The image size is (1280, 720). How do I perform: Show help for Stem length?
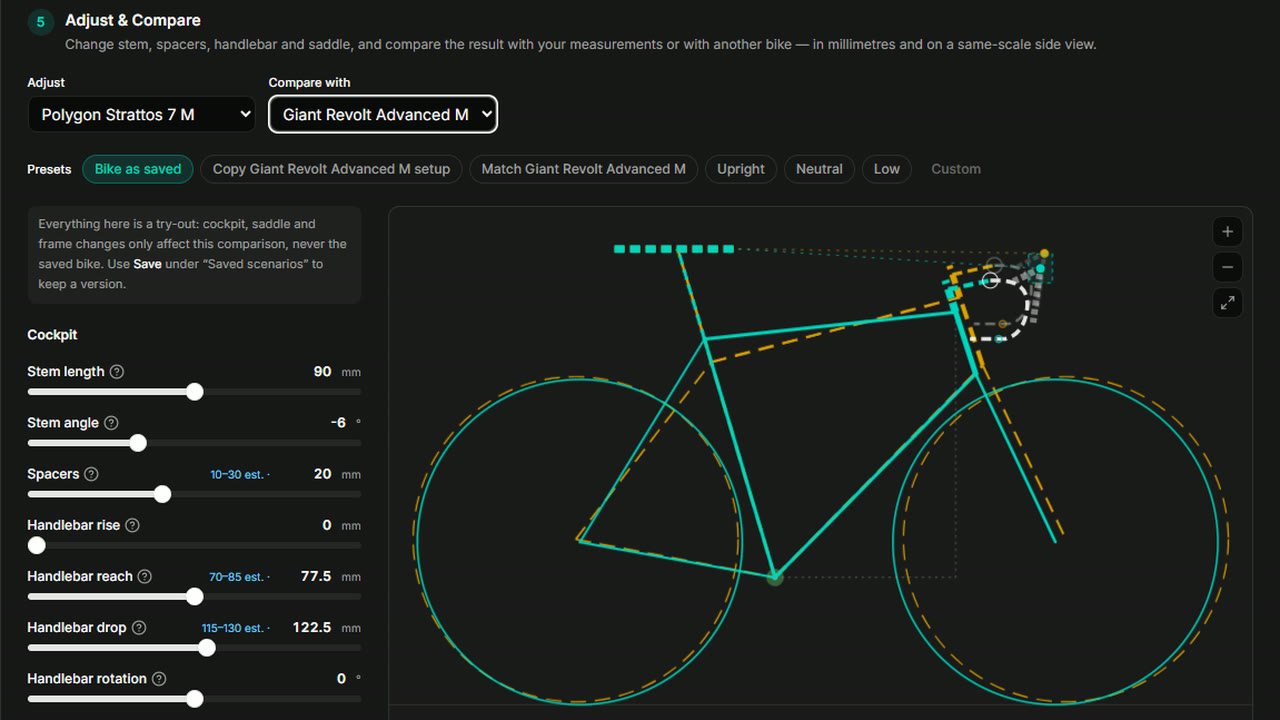117,372
